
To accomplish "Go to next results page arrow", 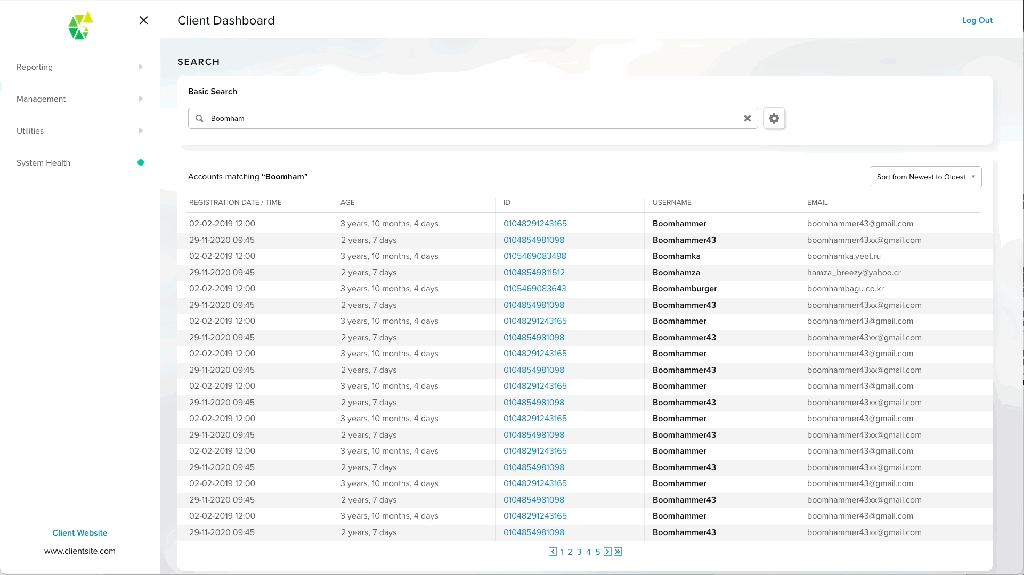I will (x=607, y=551).
